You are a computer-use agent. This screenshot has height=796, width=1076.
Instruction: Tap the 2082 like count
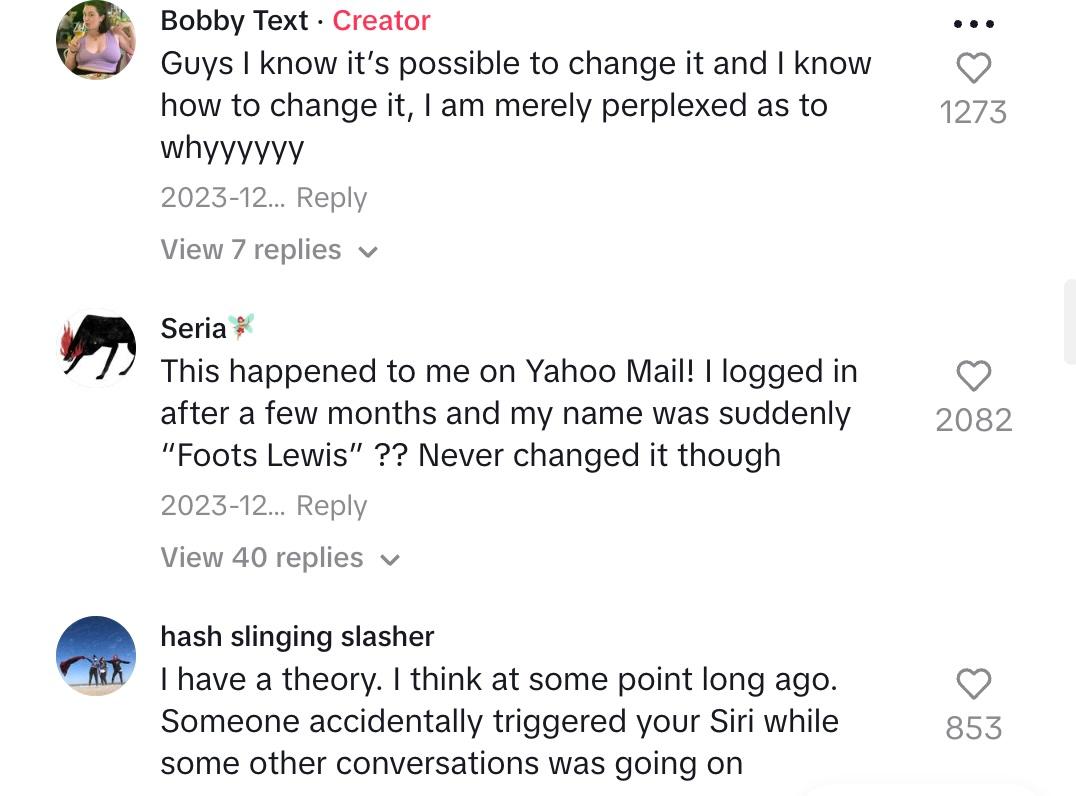974,419
